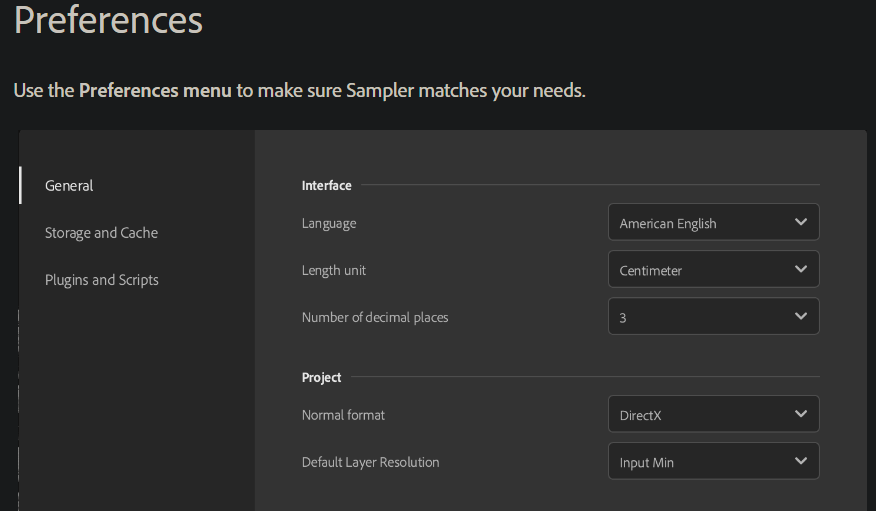Click the chevron arrow beside DirectX
The height and width of the screenshot is (511, 876).
pos(801,414)
